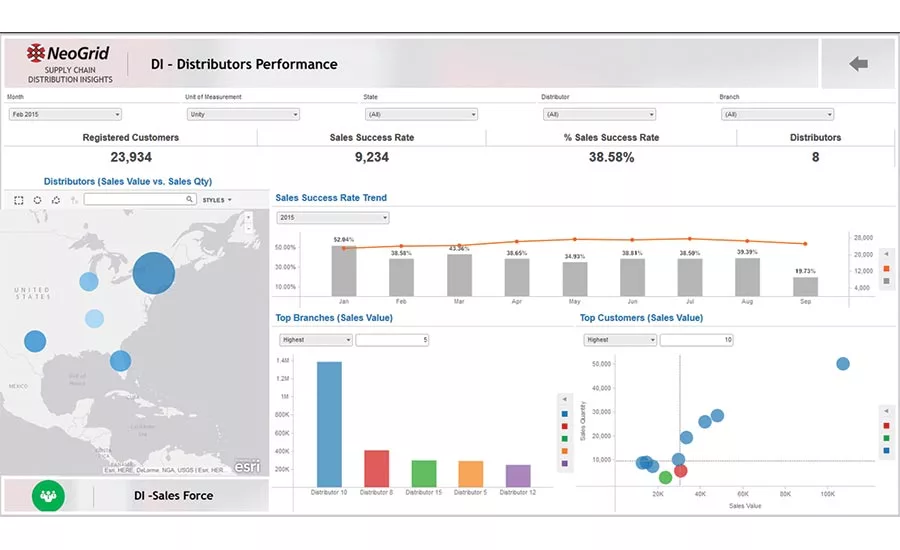
Task: Expand the State filter dropdown
Action: (x=420, y=114)
